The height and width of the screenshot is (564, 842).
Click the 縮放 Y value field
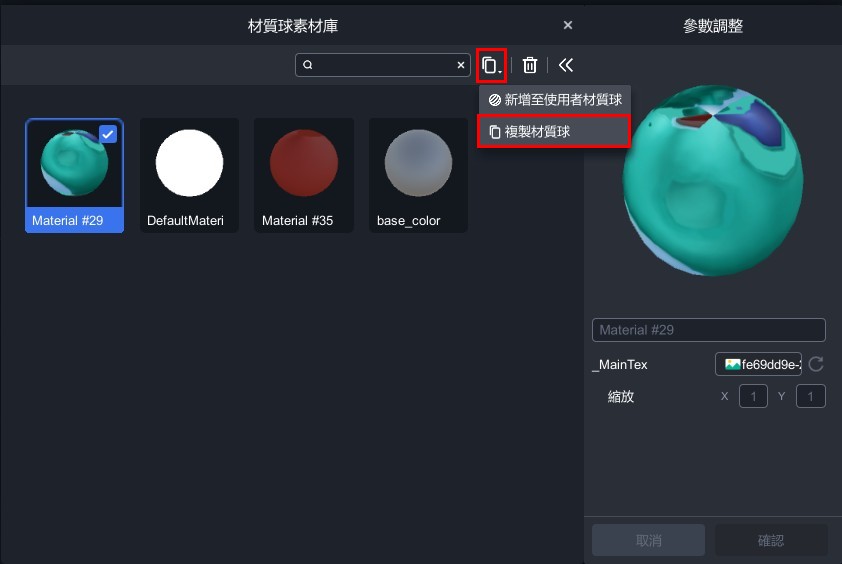810,397
